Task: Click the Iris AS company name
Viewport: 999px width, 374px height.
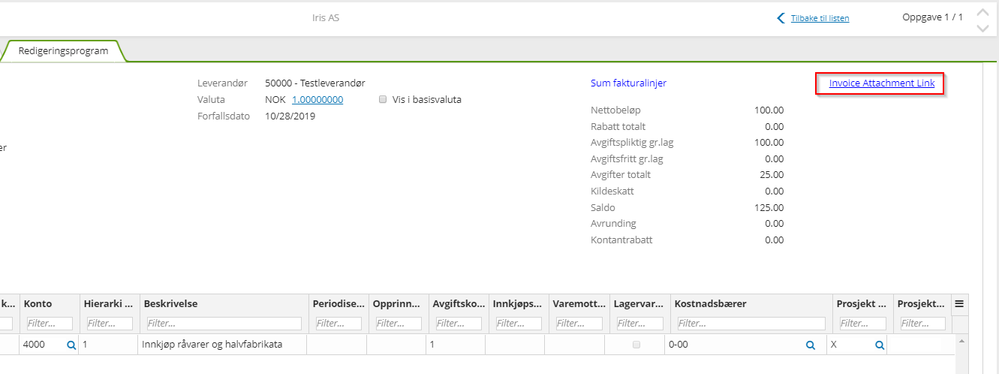Action: click(x=326, y=18)
